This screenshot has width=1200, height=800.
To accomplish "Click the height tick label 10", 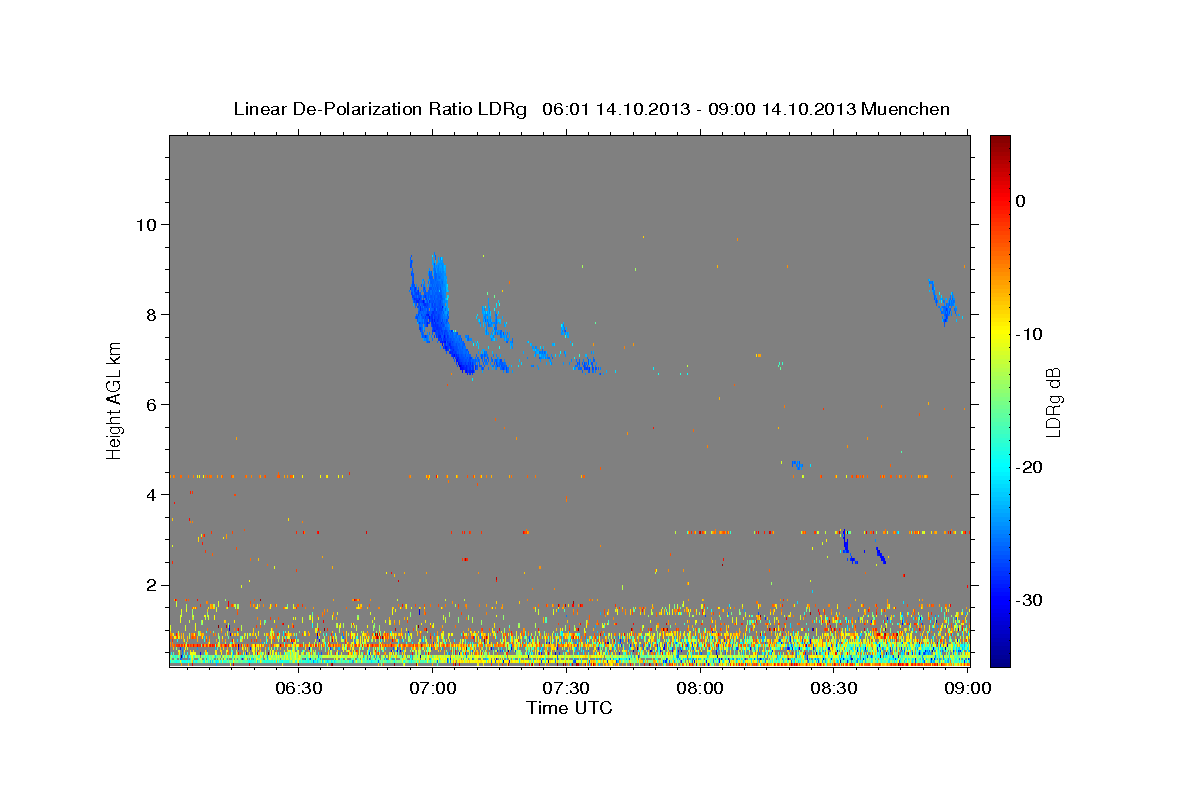I will tap(146, 224).
